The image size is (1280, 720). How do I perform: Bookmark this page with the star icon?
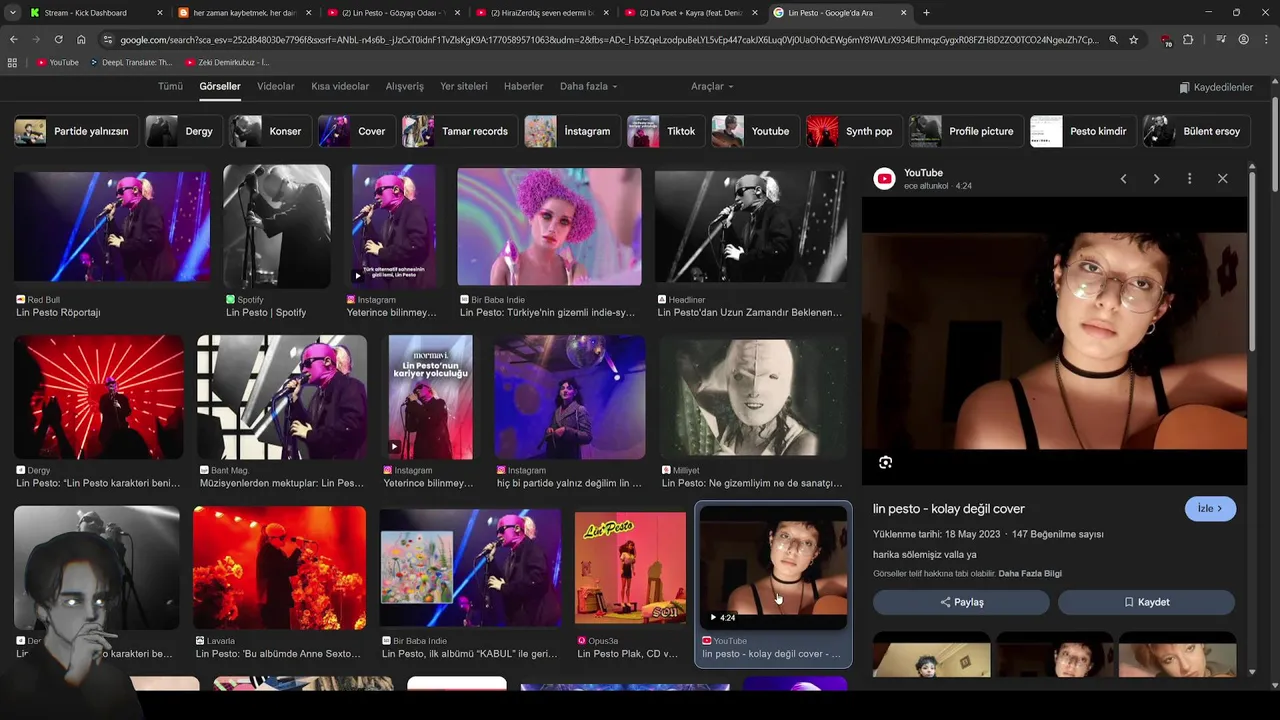[x=1133, y=40]
